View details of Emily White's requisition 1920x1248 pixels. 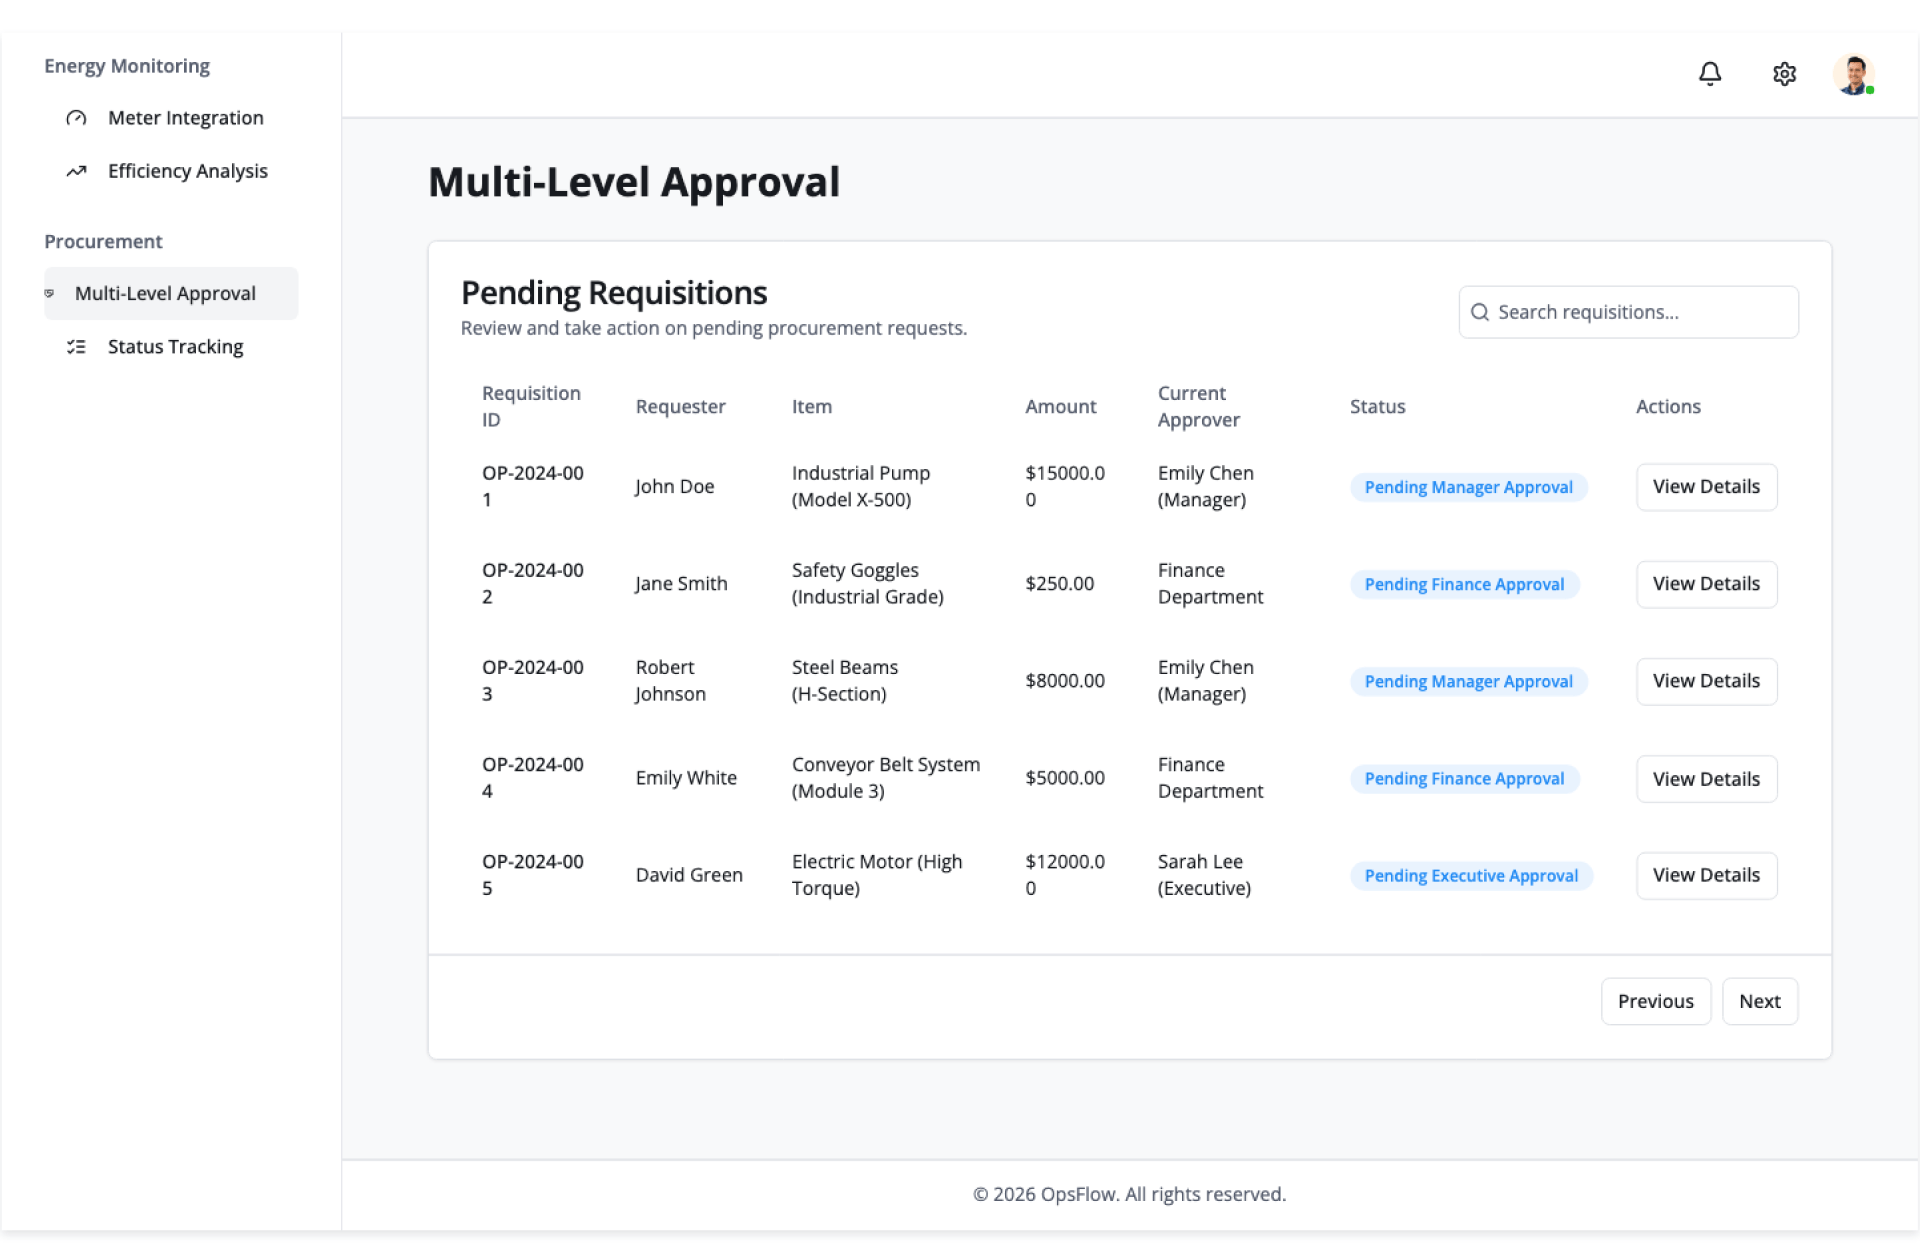pos(1706,779)
